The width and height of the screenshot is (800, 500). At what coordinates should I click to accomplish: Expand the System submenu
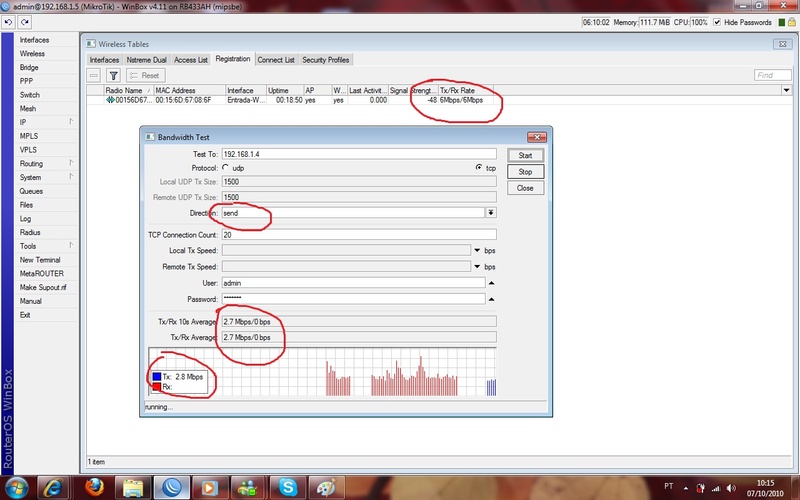coord(71,177)
